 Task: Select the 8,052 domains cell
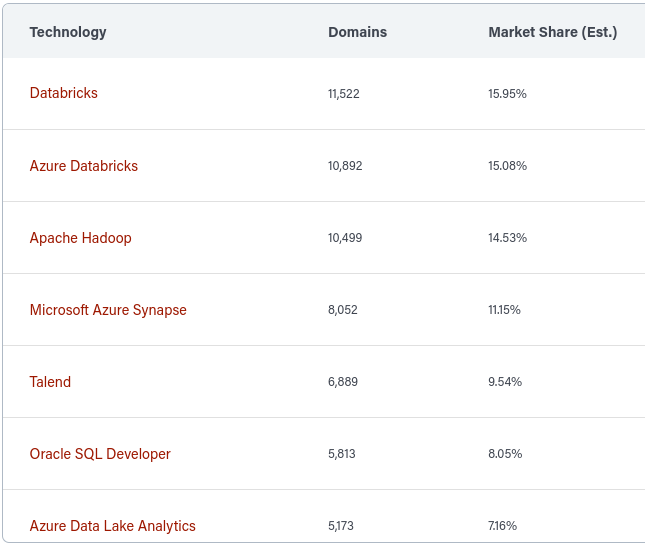[343, 310]
